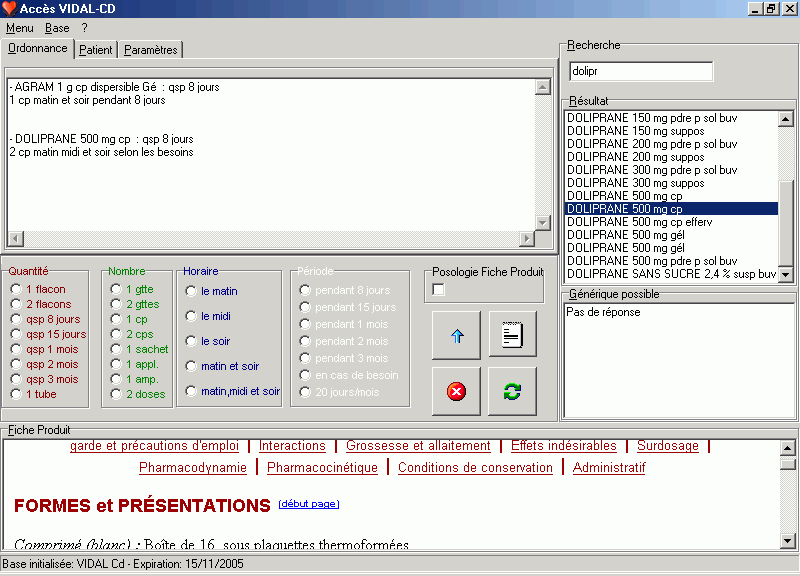Screen dimensions: 800x576
Task: Select 'DOLIPRANE 500 mg cp efferv' result
Action: (671, 222)
